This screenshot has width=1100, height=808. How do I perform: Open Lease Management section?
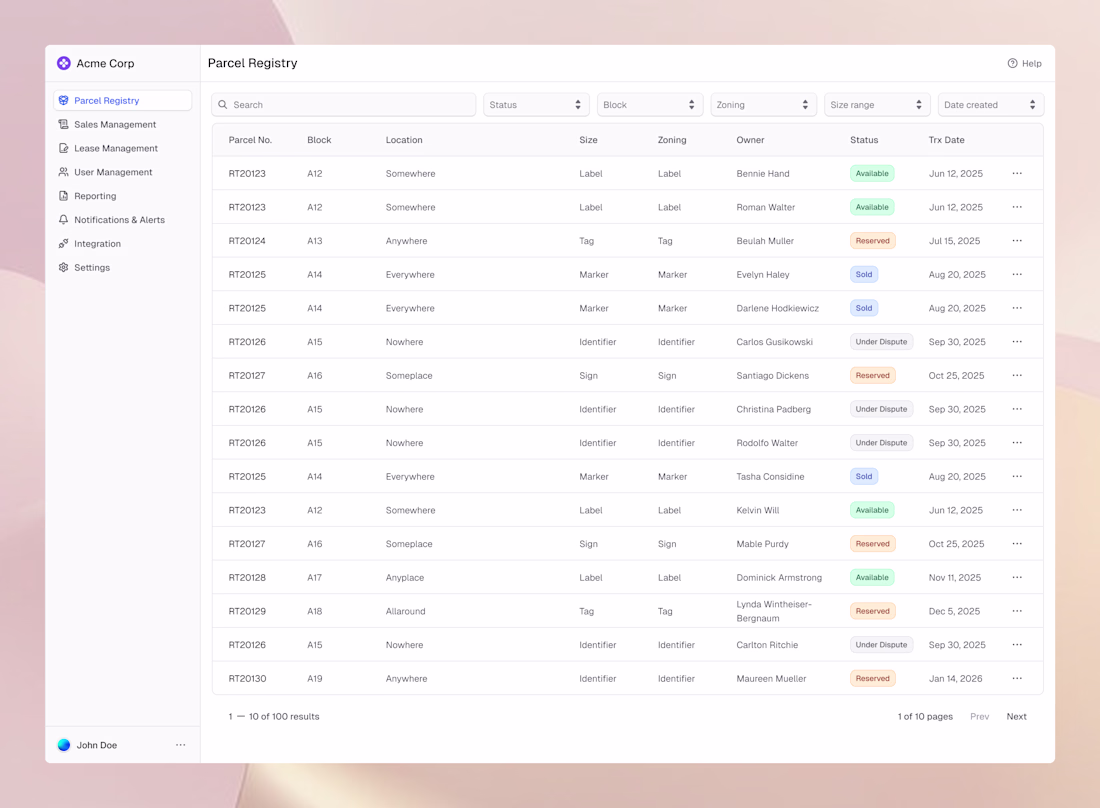(123, 148)
